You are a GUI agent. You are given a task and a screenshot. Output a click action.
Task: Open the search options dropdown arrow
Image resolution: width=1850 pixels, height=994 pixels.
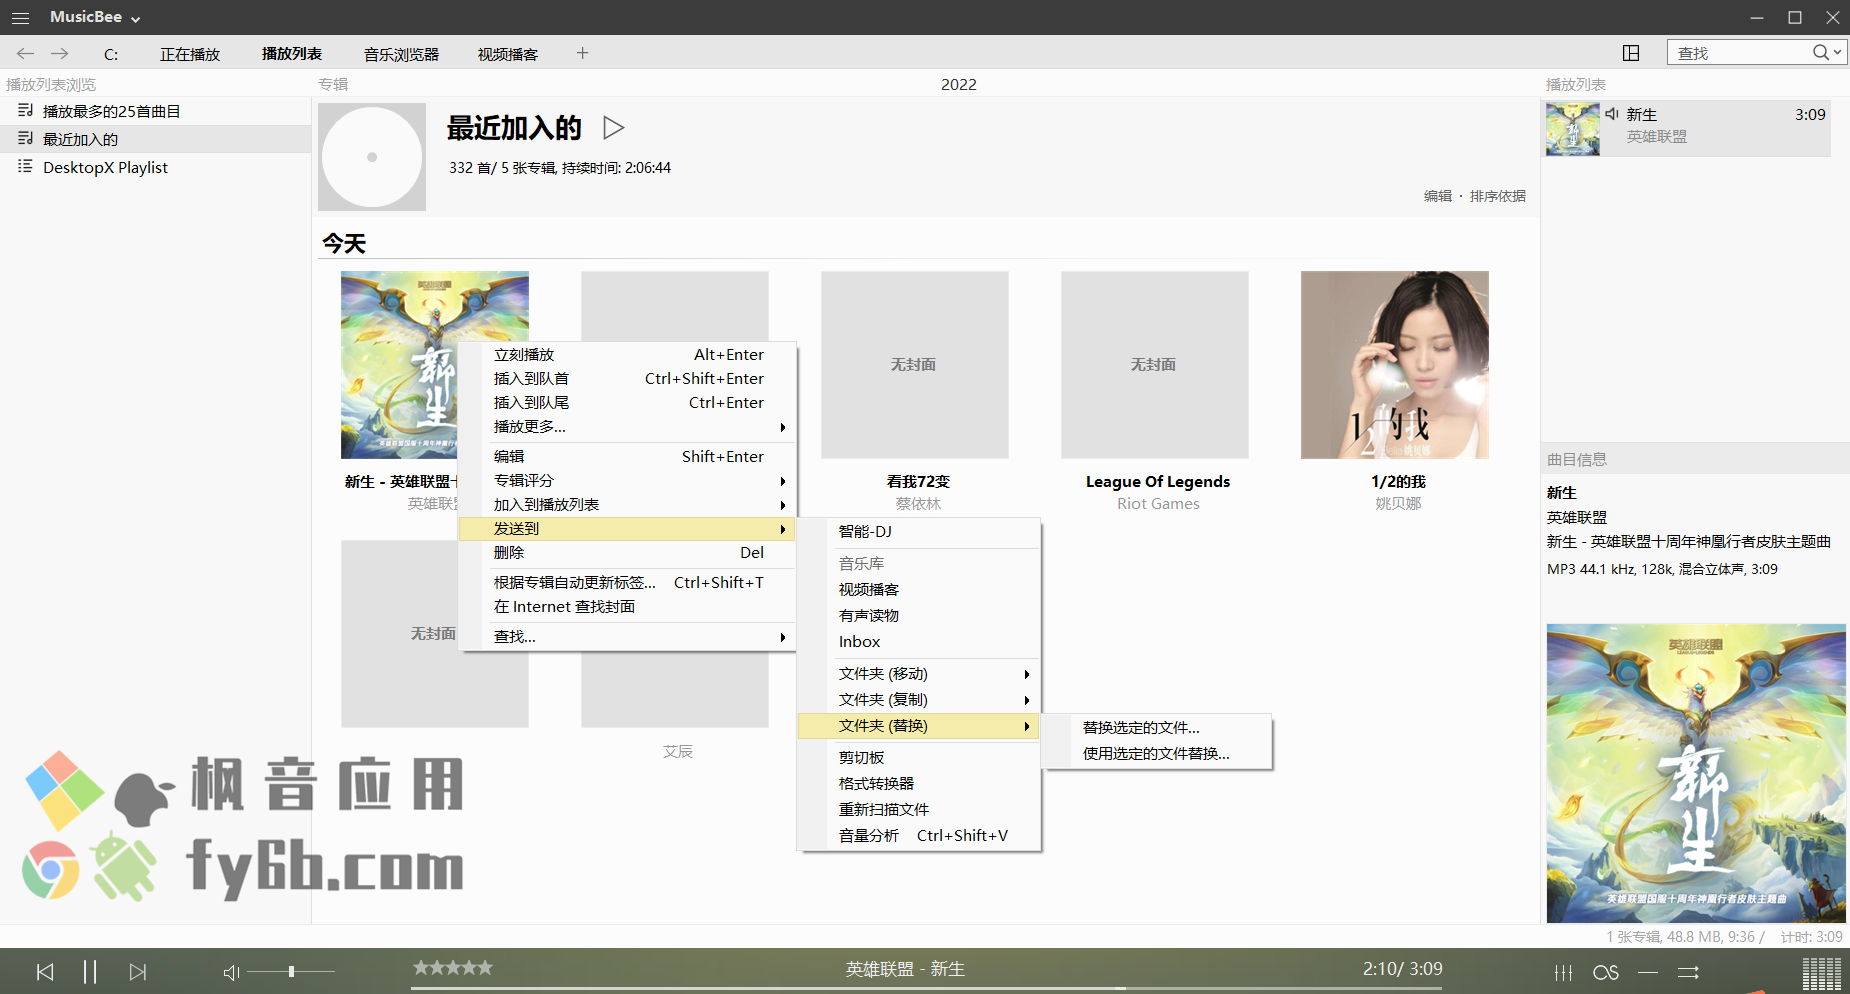point(1838,52)
